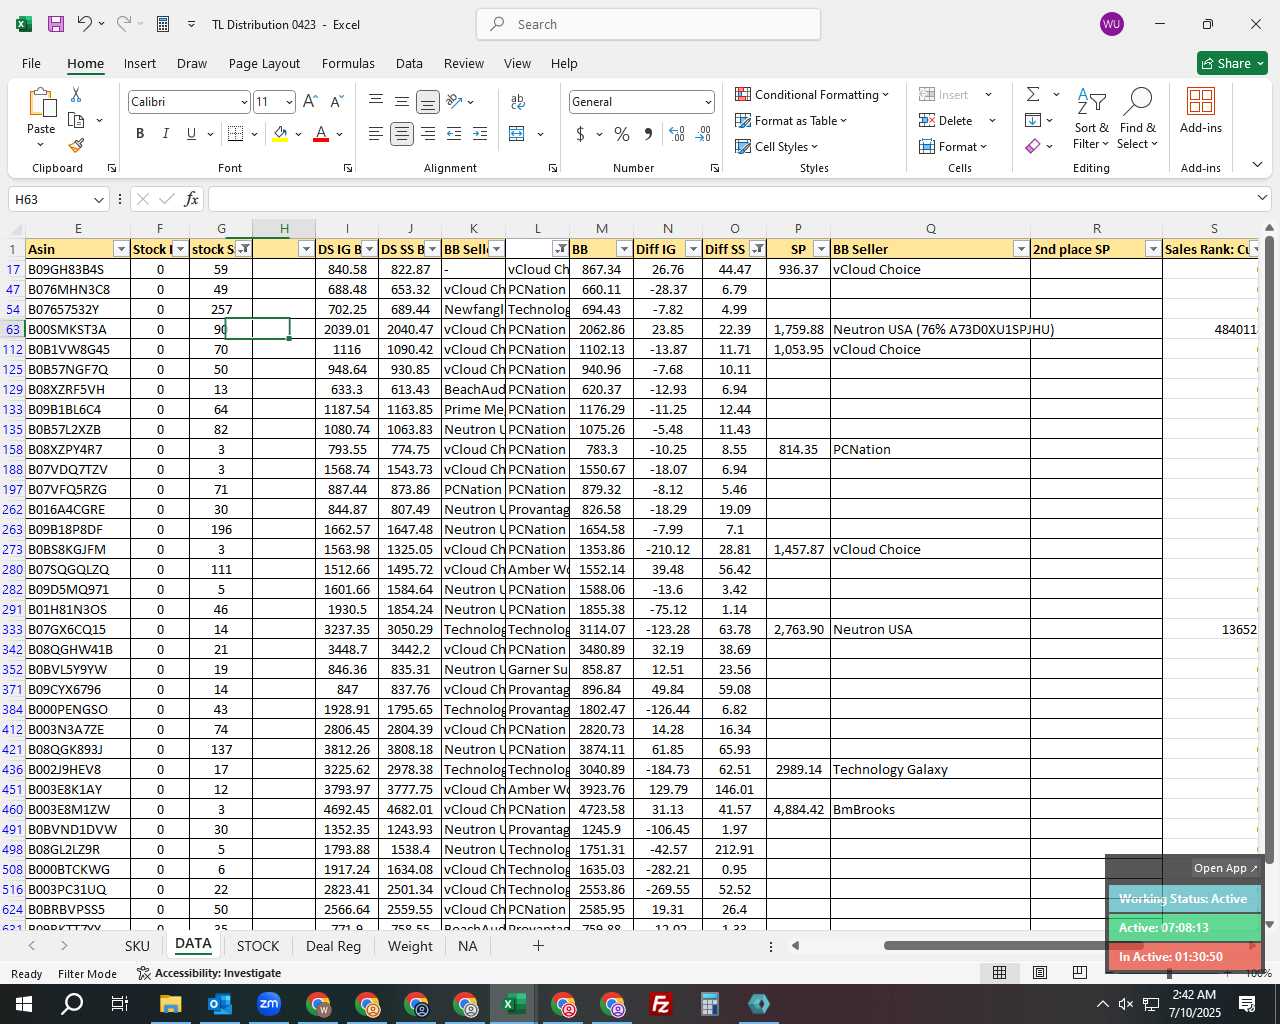This screenshot has height=1024, width=1280.
Task: Switch to Page Break Preview in status bar
Action: click(x=1079, y=973)
